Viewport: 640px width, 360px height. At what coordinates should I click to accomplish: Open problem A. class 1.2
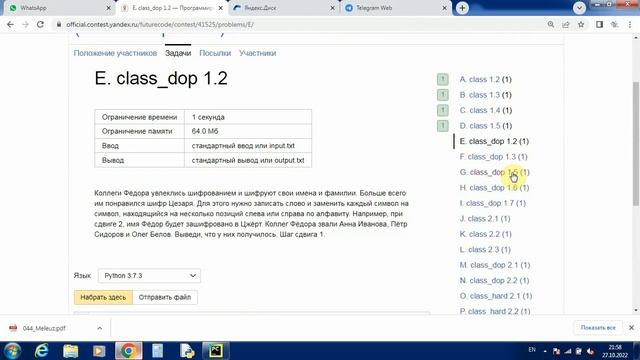(485, 79)
